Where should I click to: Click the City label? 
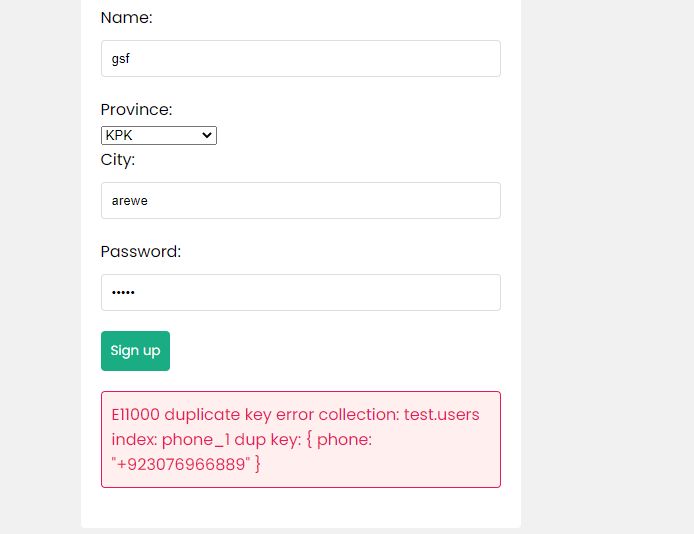(118, 160)
